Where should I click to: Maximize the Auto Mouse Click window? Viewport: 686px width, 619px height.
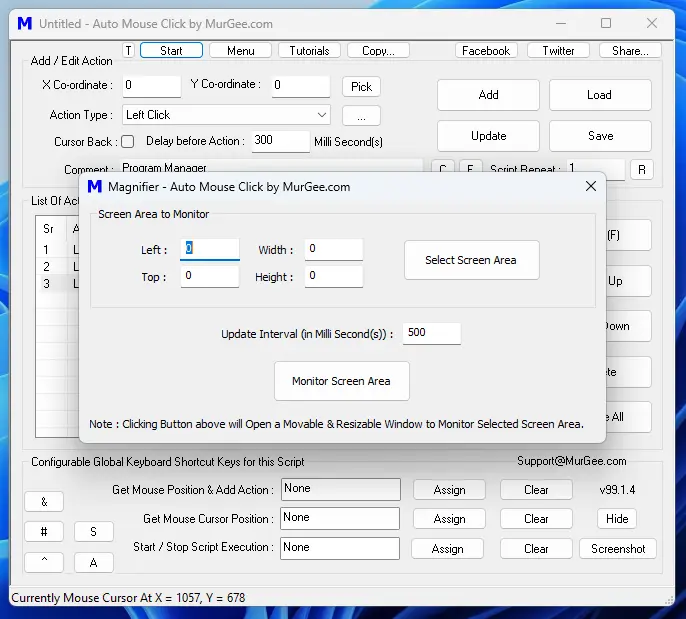pos(606,23)
